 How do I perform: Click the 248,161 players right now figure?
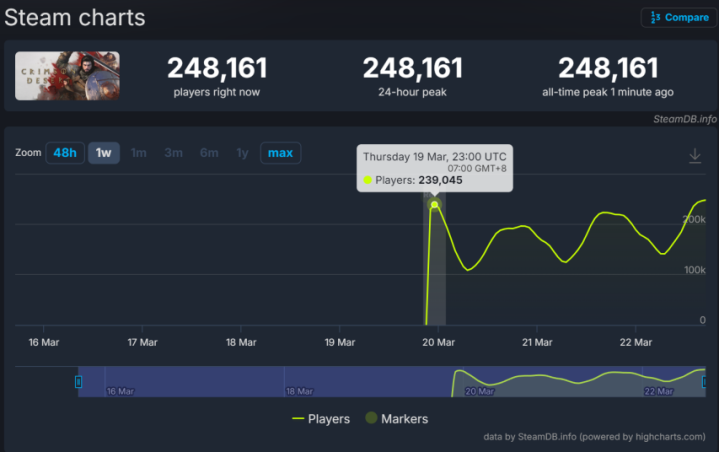point(217,68)
